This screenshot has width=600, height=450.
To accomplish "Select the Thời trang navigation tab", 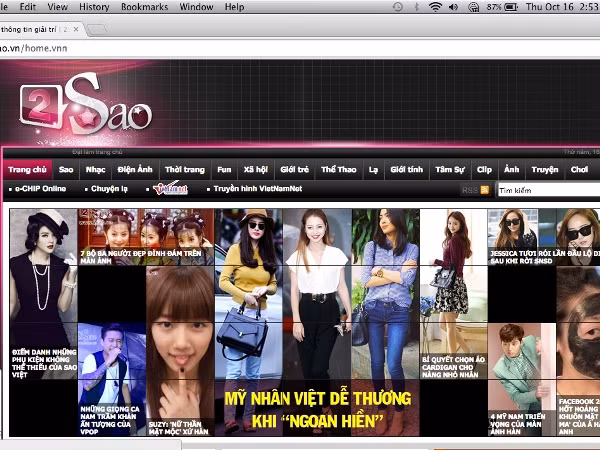I will (185, 170).
